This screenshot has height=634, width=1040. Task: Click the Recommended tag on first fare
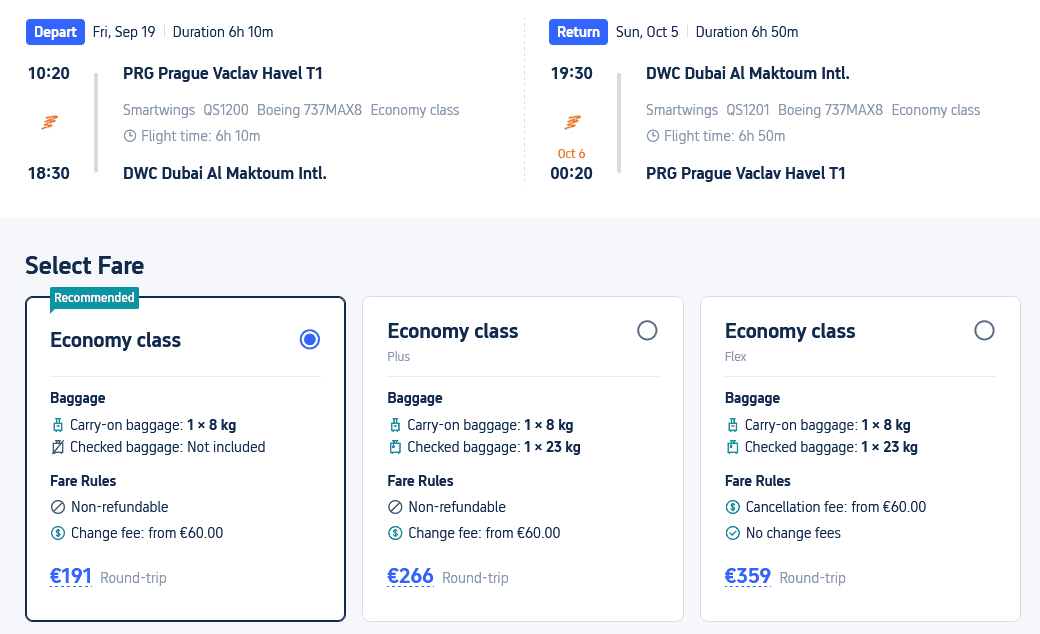(94, 297)
